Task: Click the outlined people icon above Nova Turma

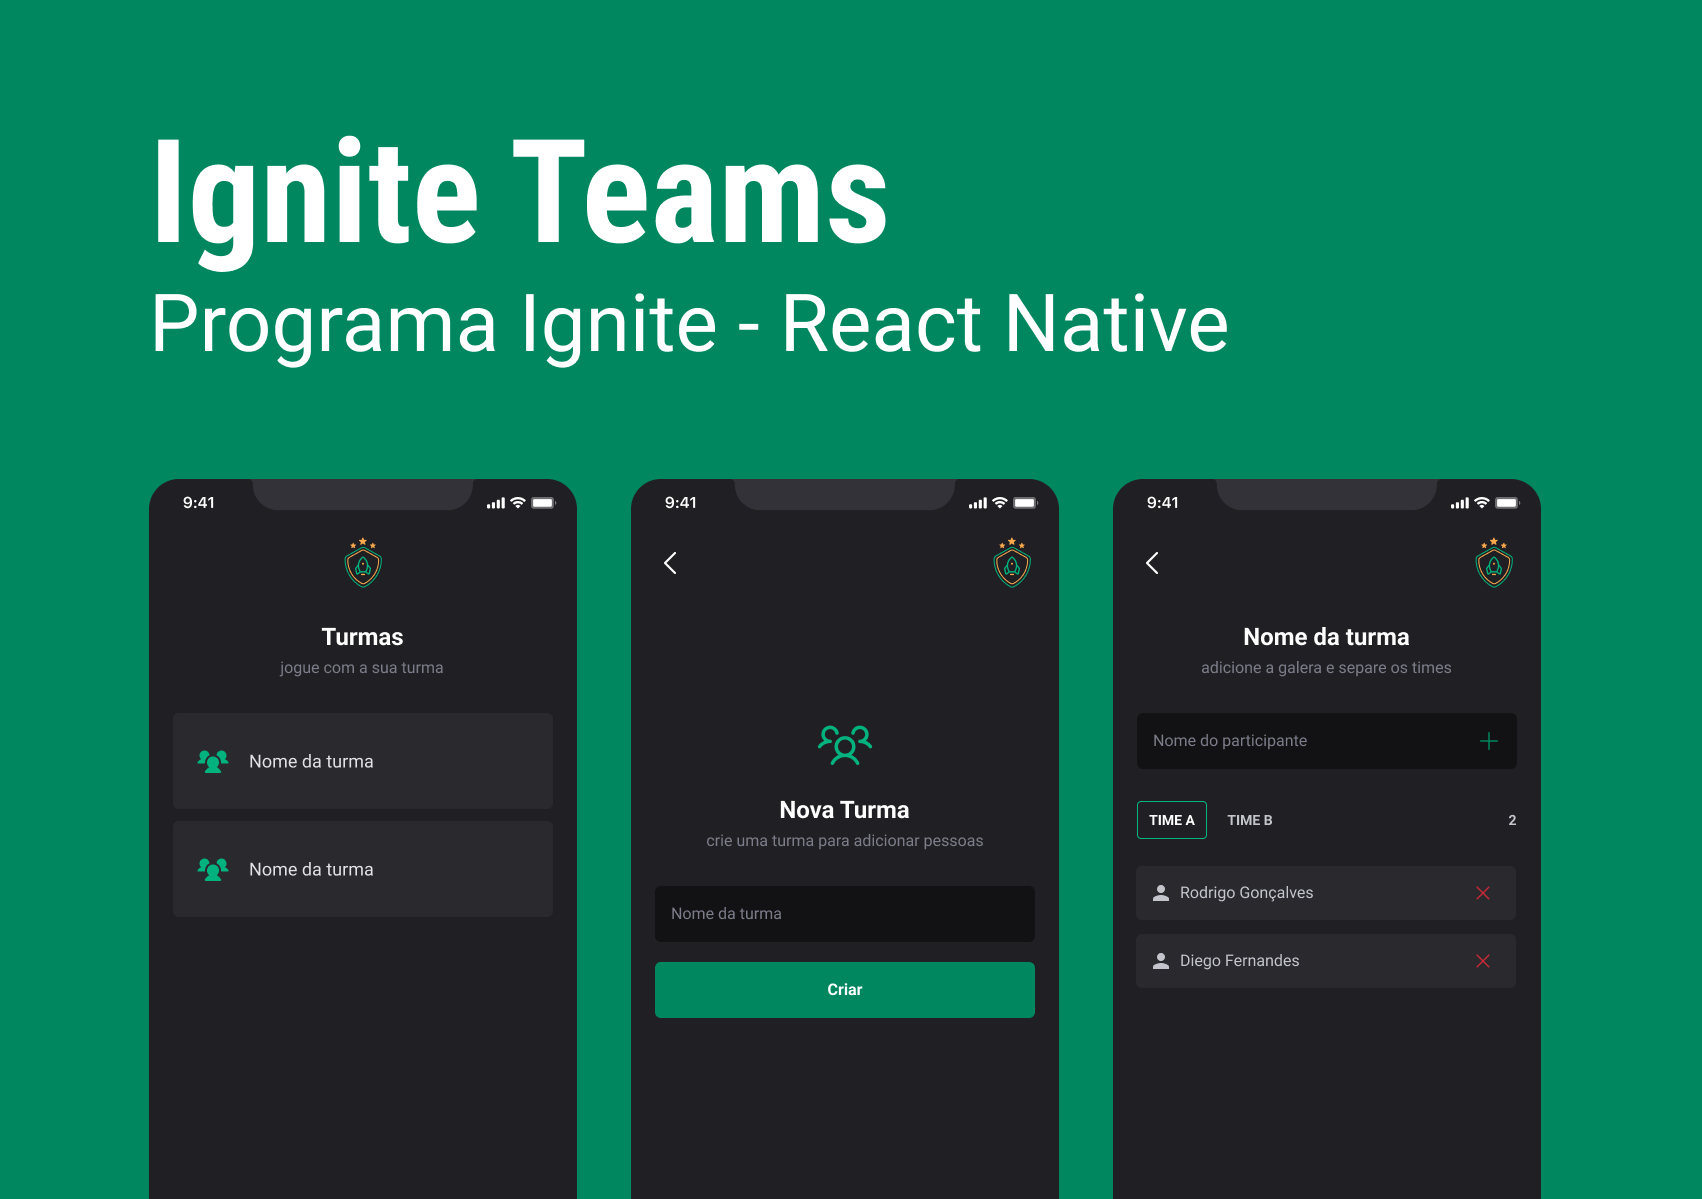Action: [x=845, y=745]
